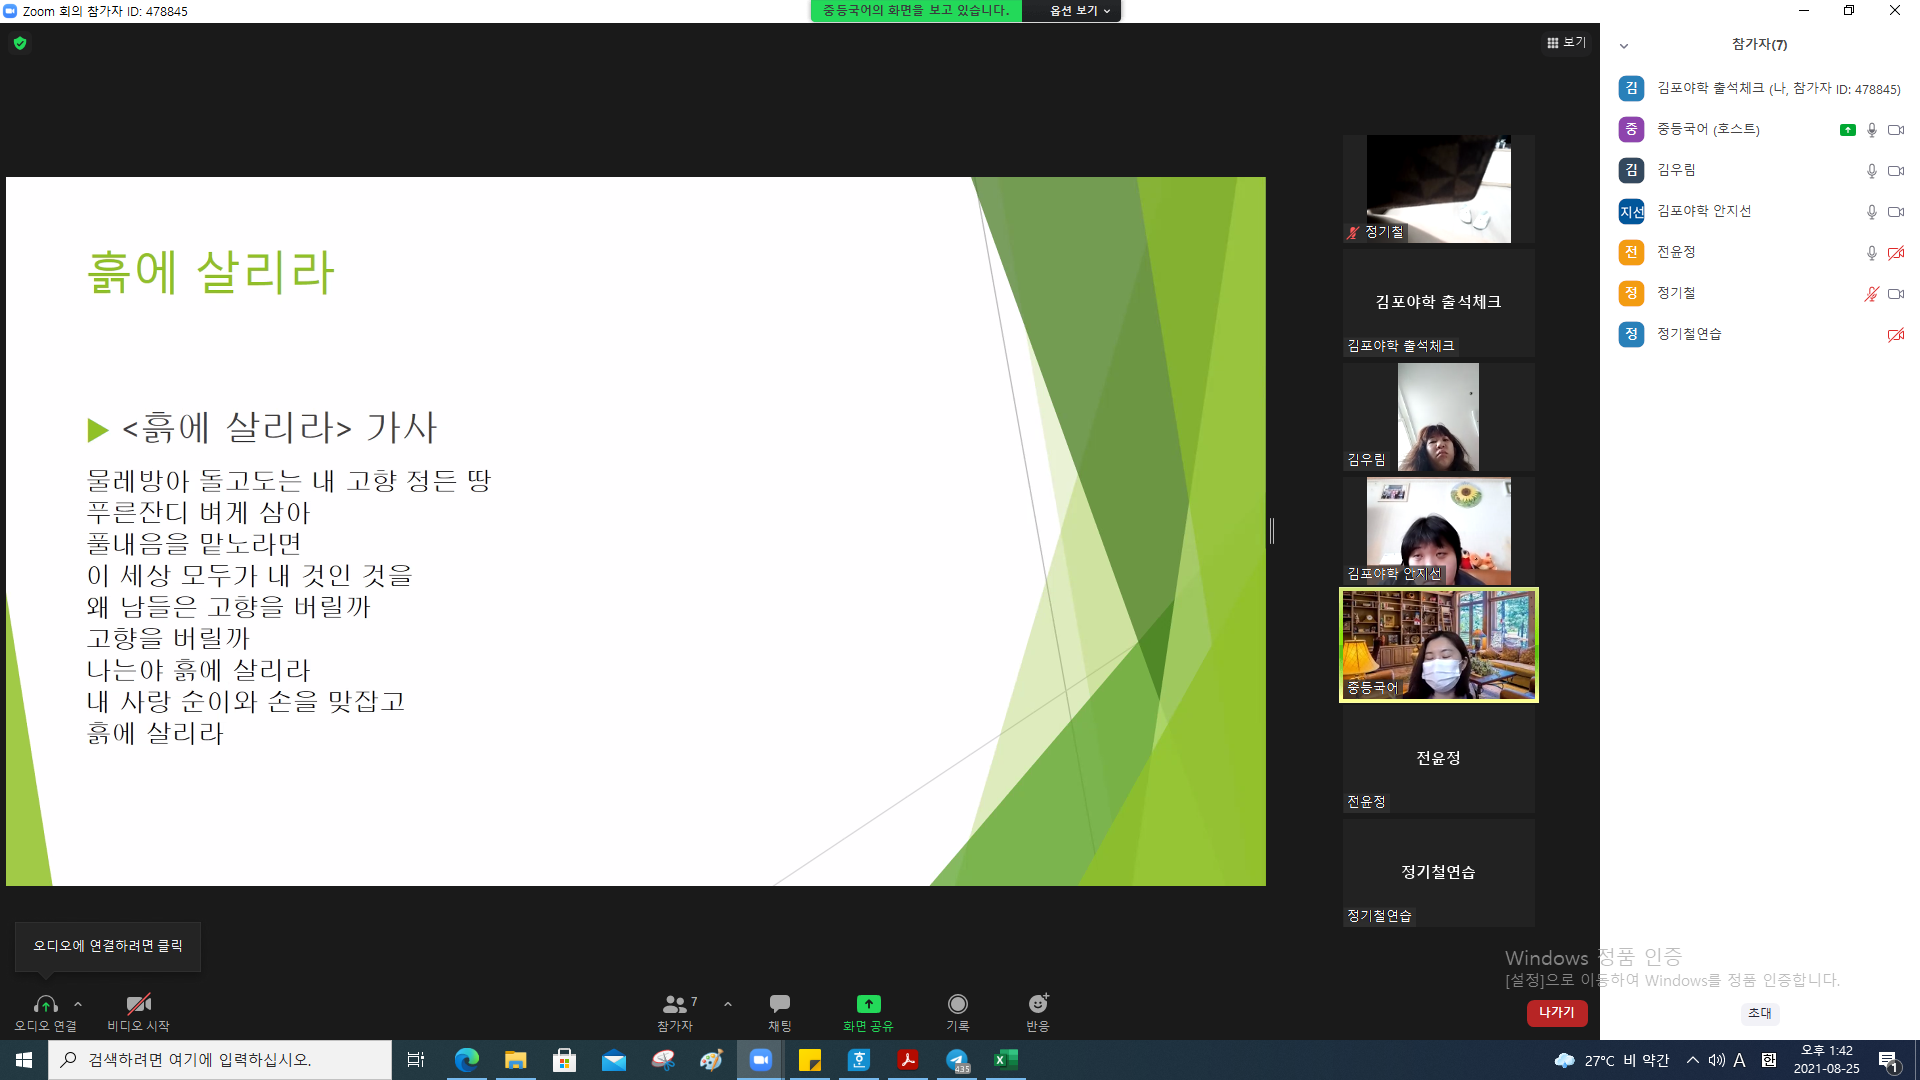This screenshot has height=1080, width=1920.
Task: Click 김우림 video thumbnail
Action: [x=1439, y=417]
